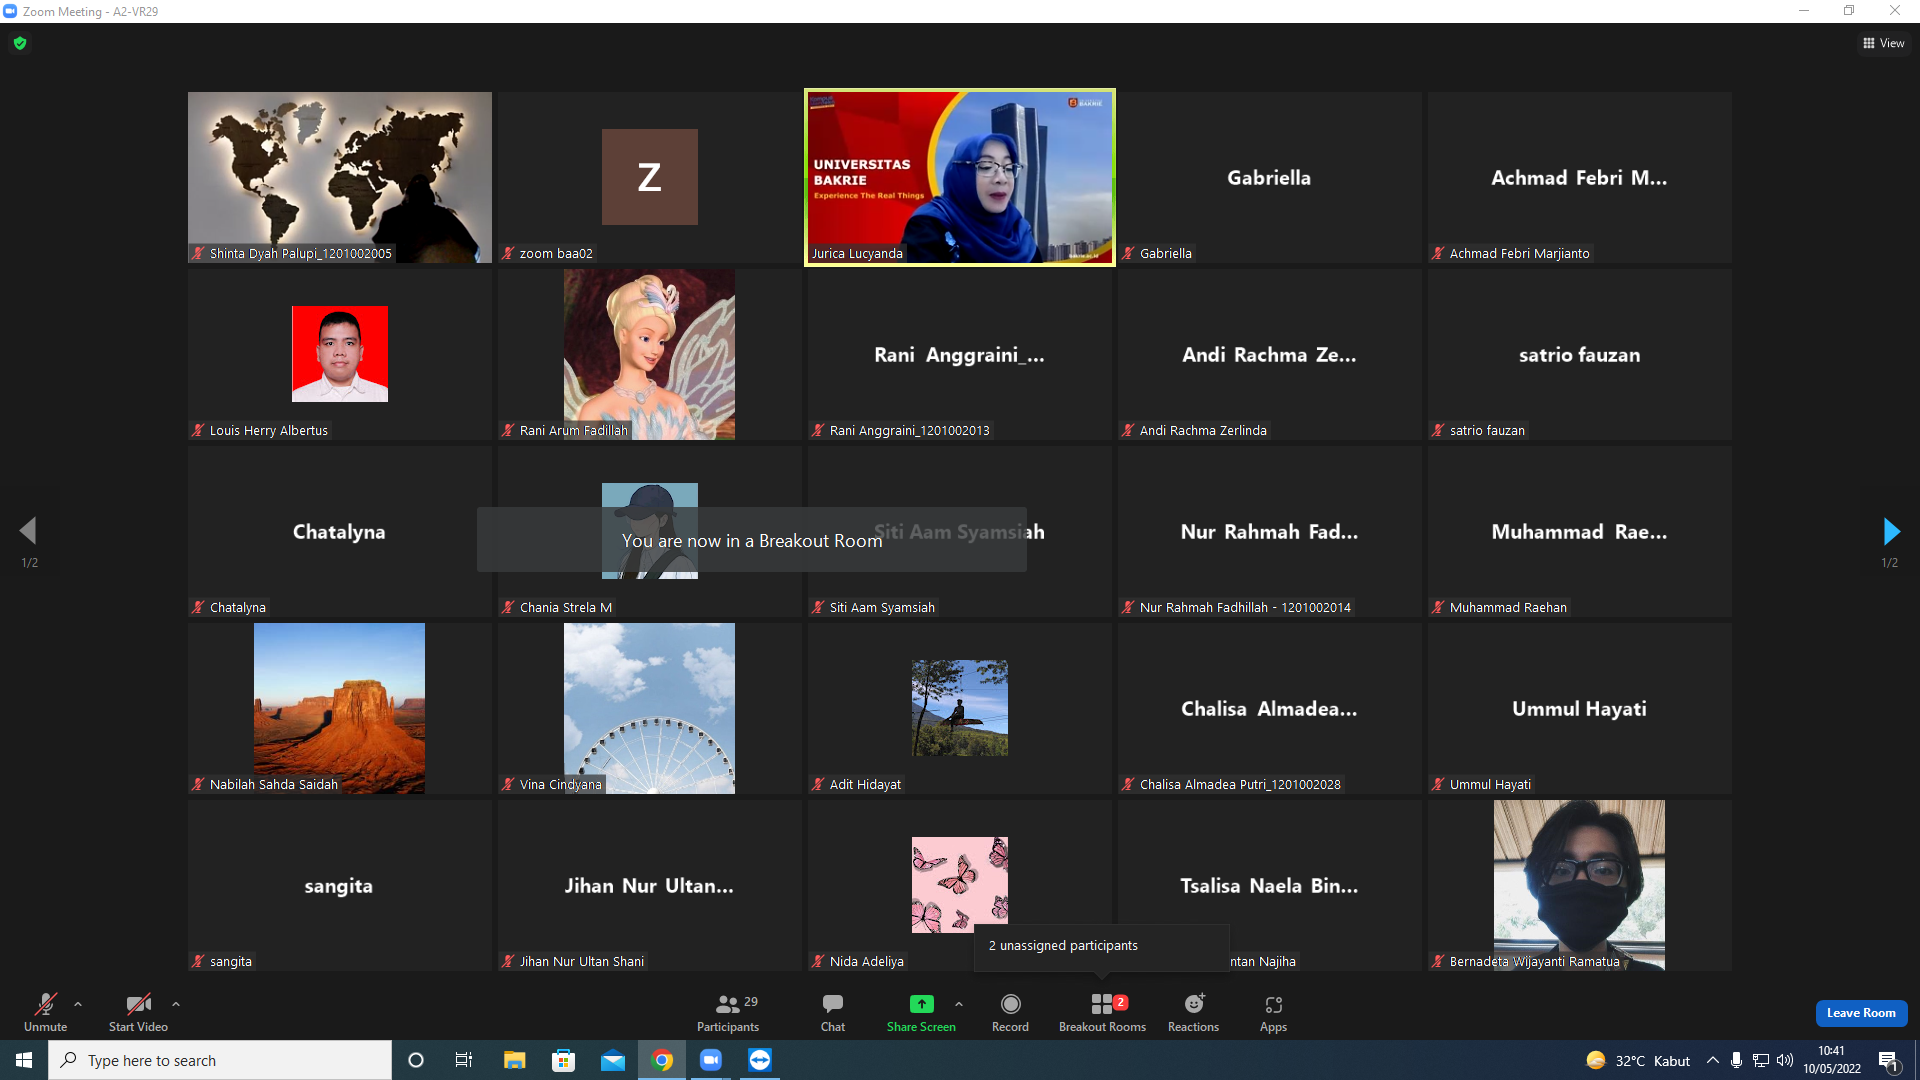
Task: Show hidden system tray icons
Action: 1713,1060
